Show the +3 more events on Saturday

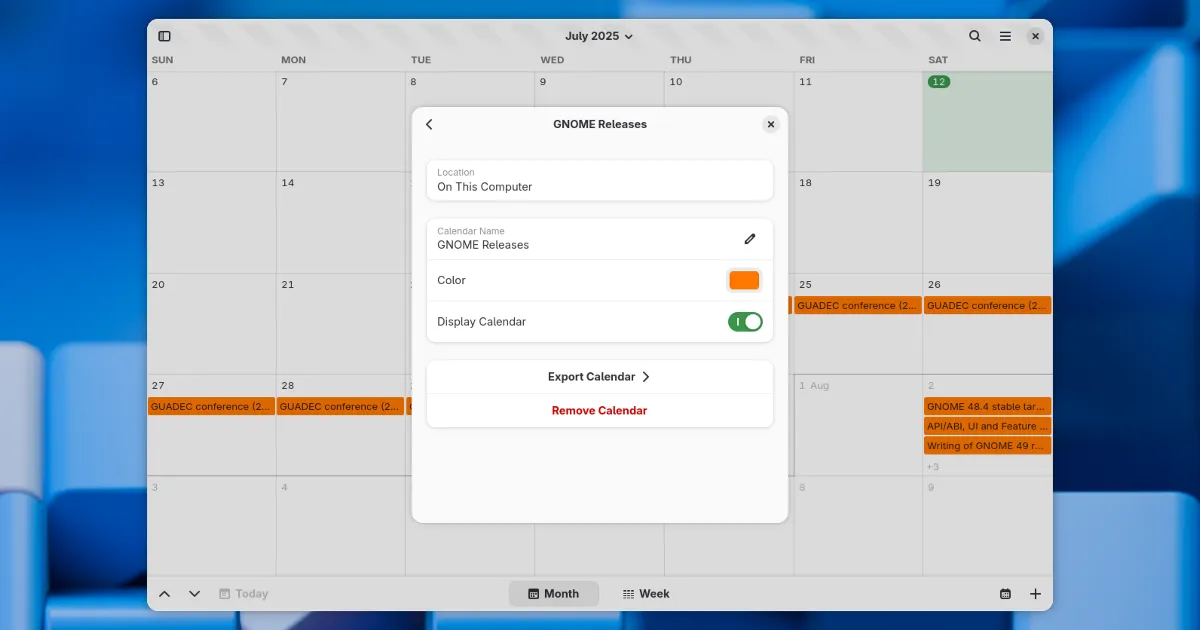coord(932,467)
